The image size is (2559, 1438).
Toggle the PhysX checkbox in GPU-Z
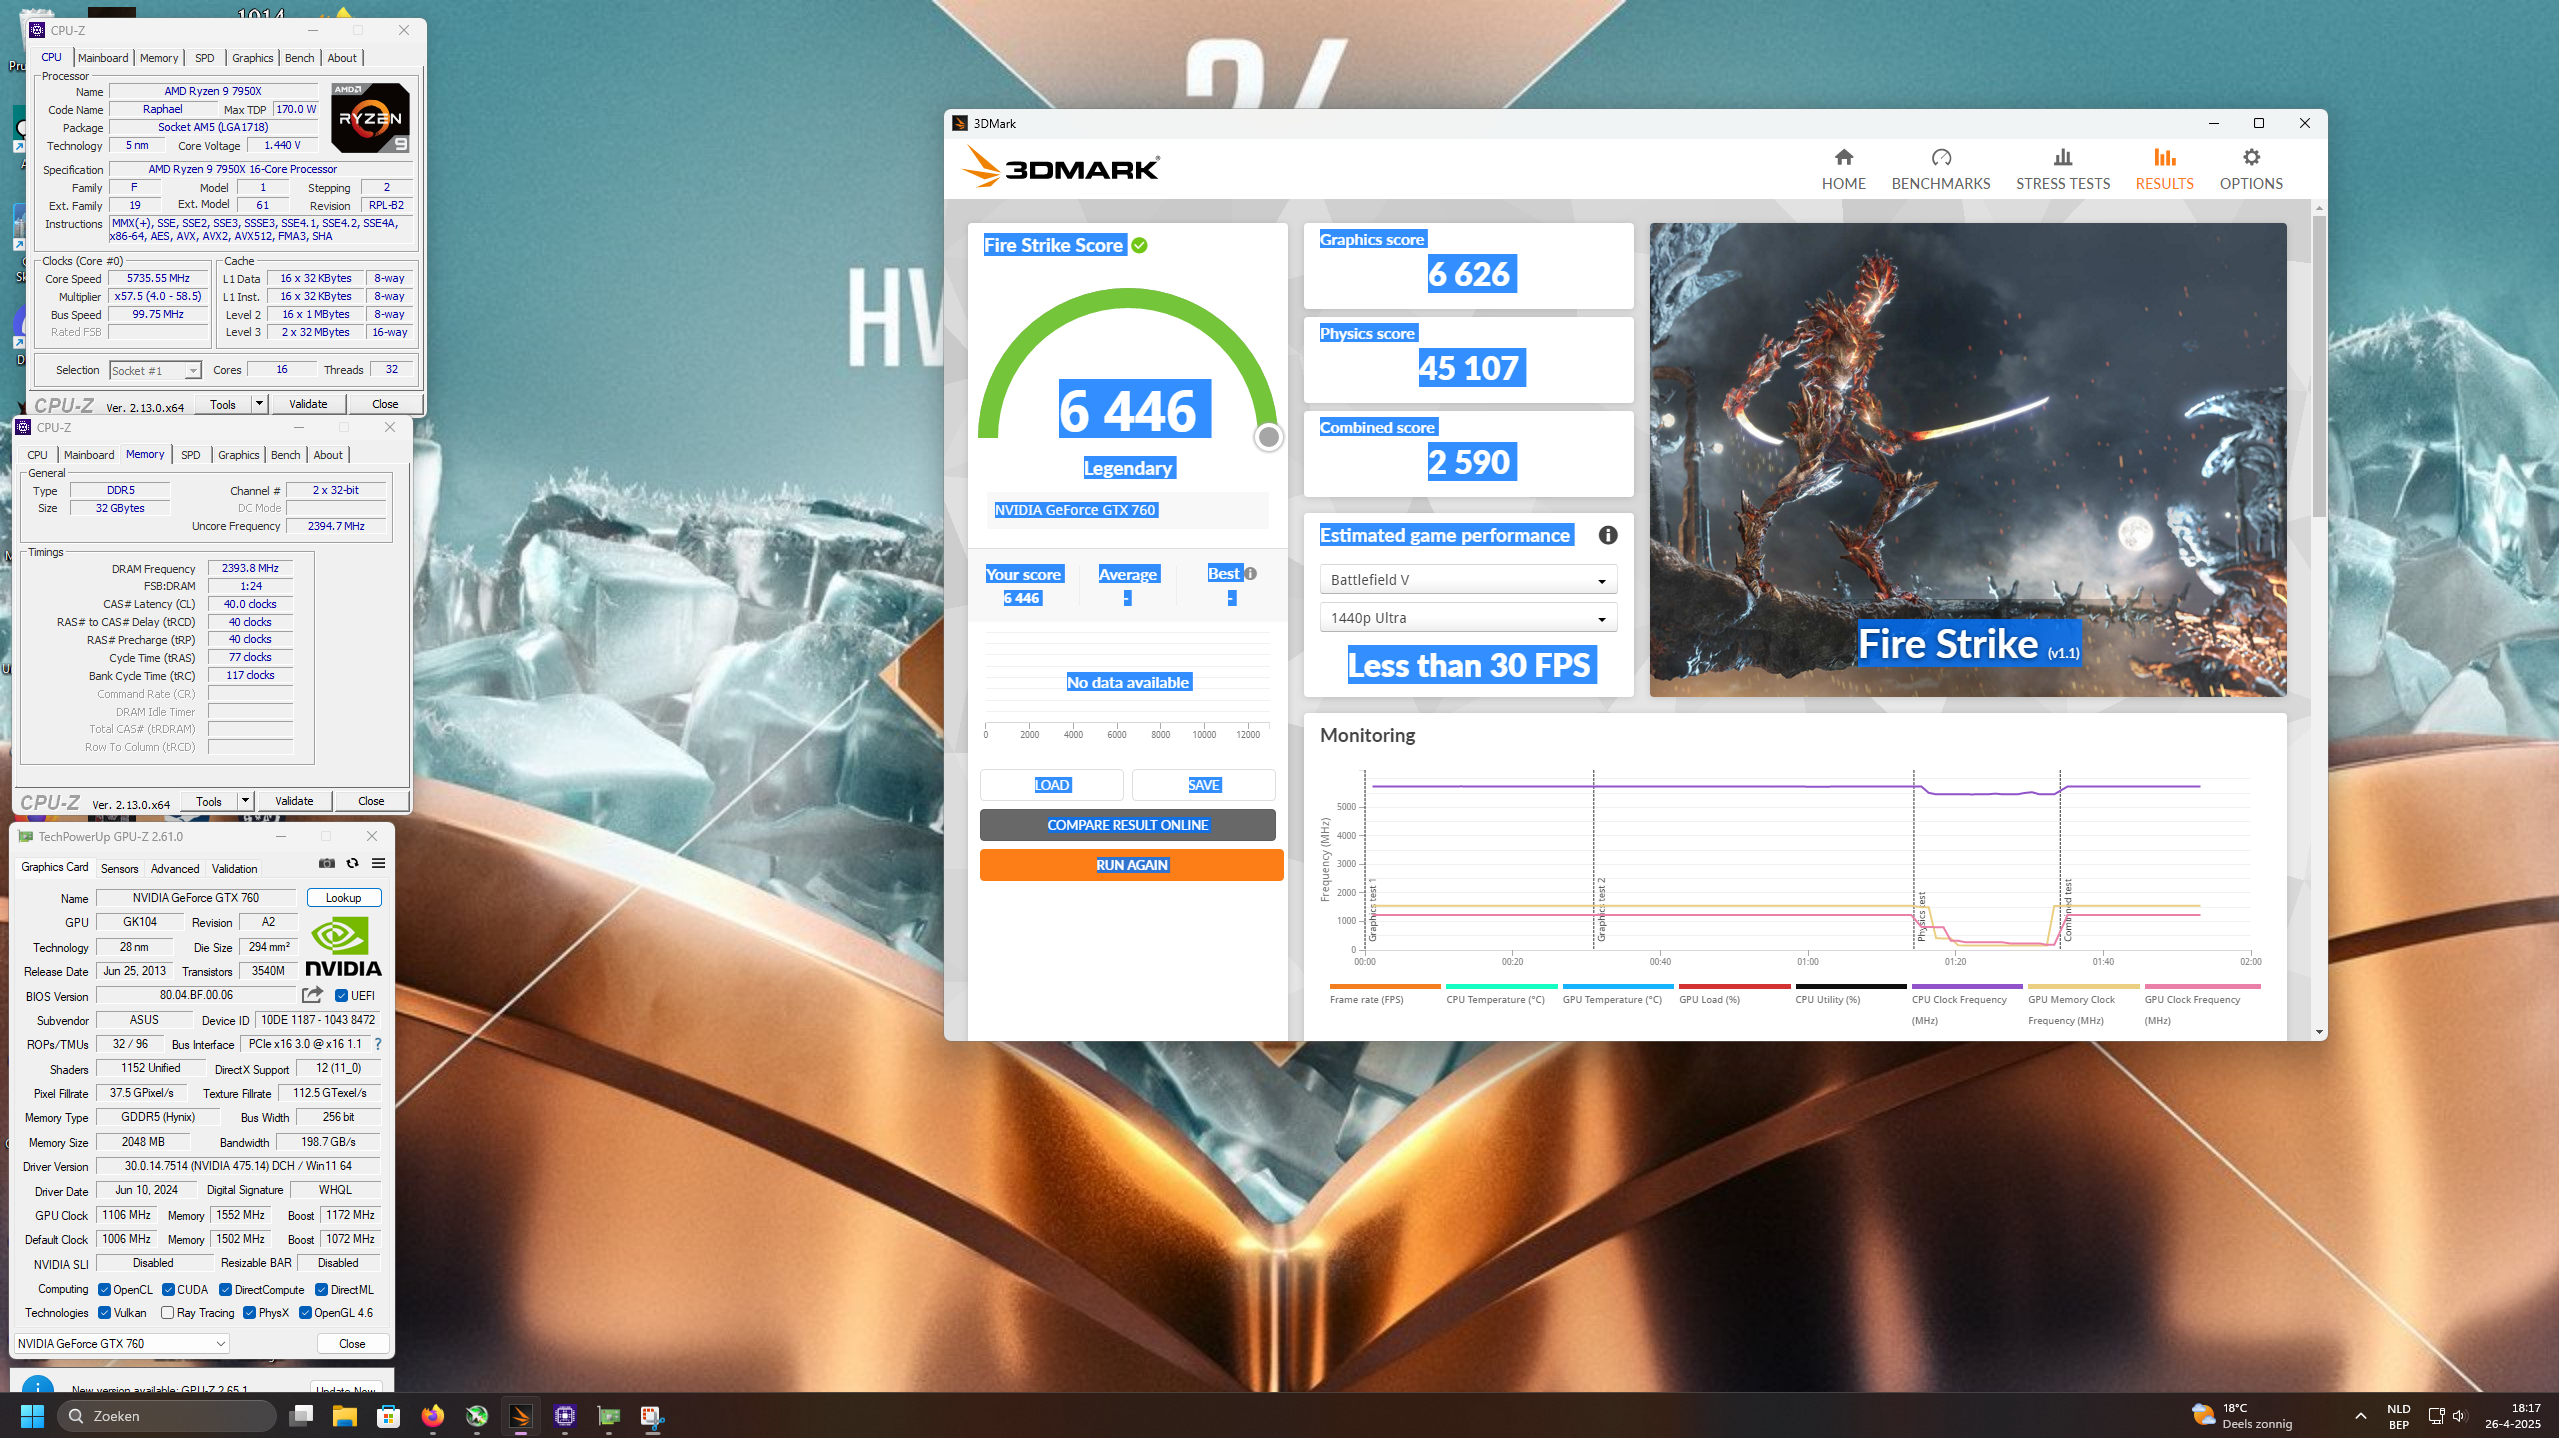249,1312
